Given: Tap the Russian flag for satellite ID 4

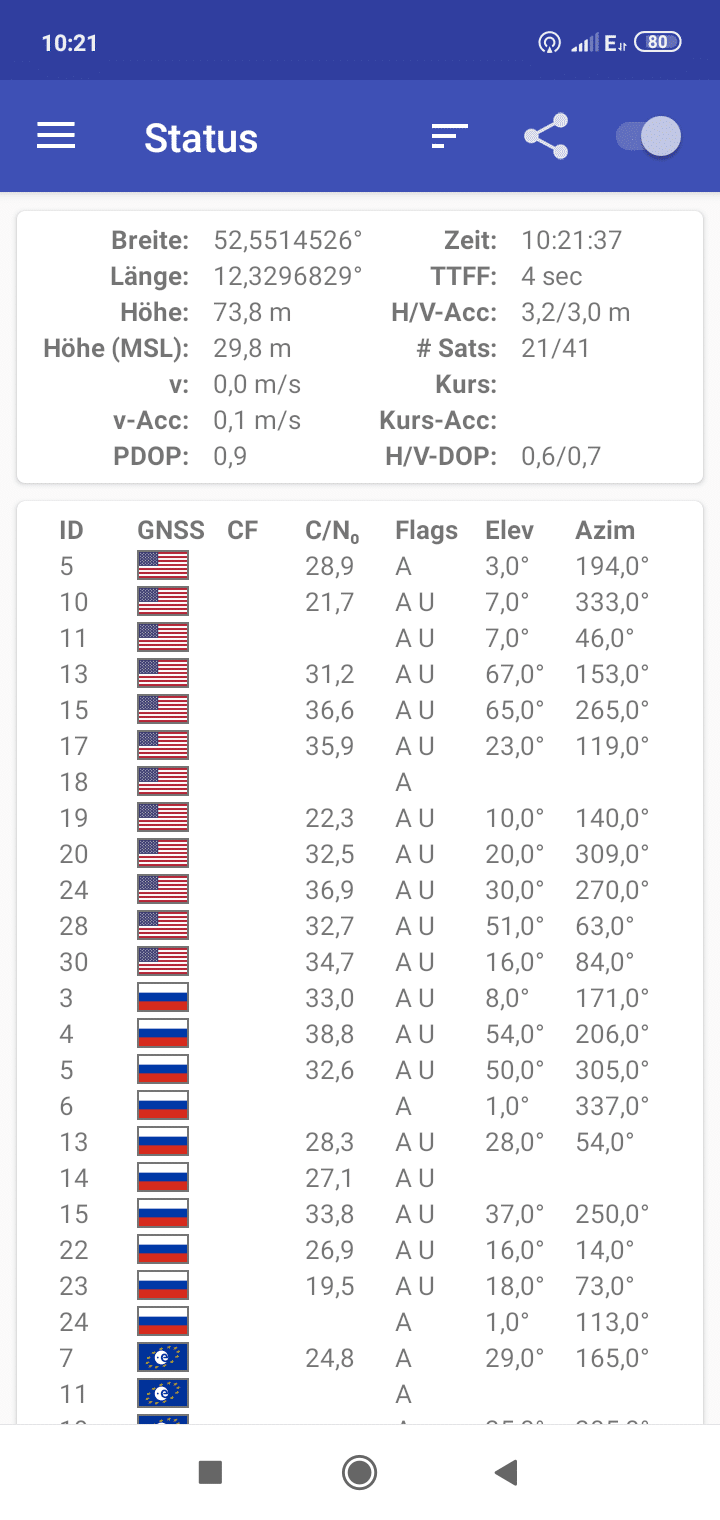Looking at the screenshot, I should tap(163, 1033).
